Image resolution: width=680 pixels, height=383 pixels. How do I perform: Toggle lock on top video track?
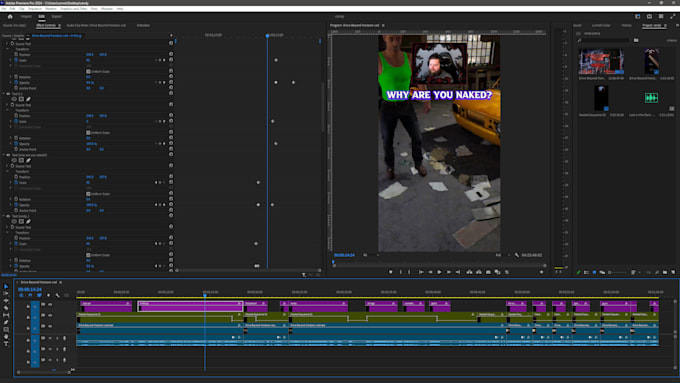[28, 306]
